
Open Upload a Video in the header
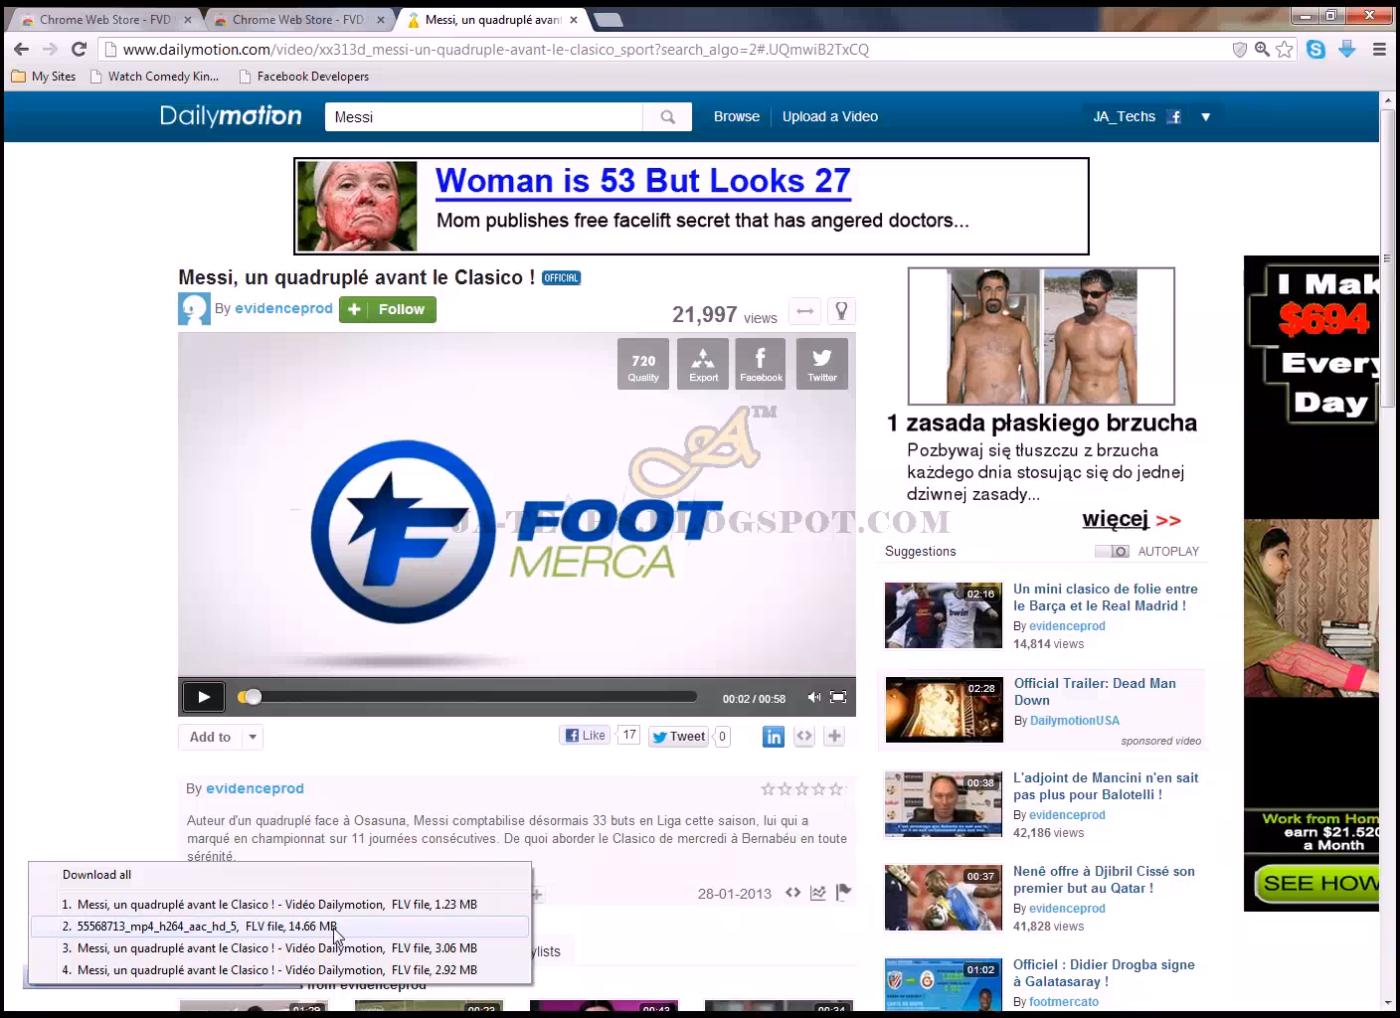[x=830, y=117]
